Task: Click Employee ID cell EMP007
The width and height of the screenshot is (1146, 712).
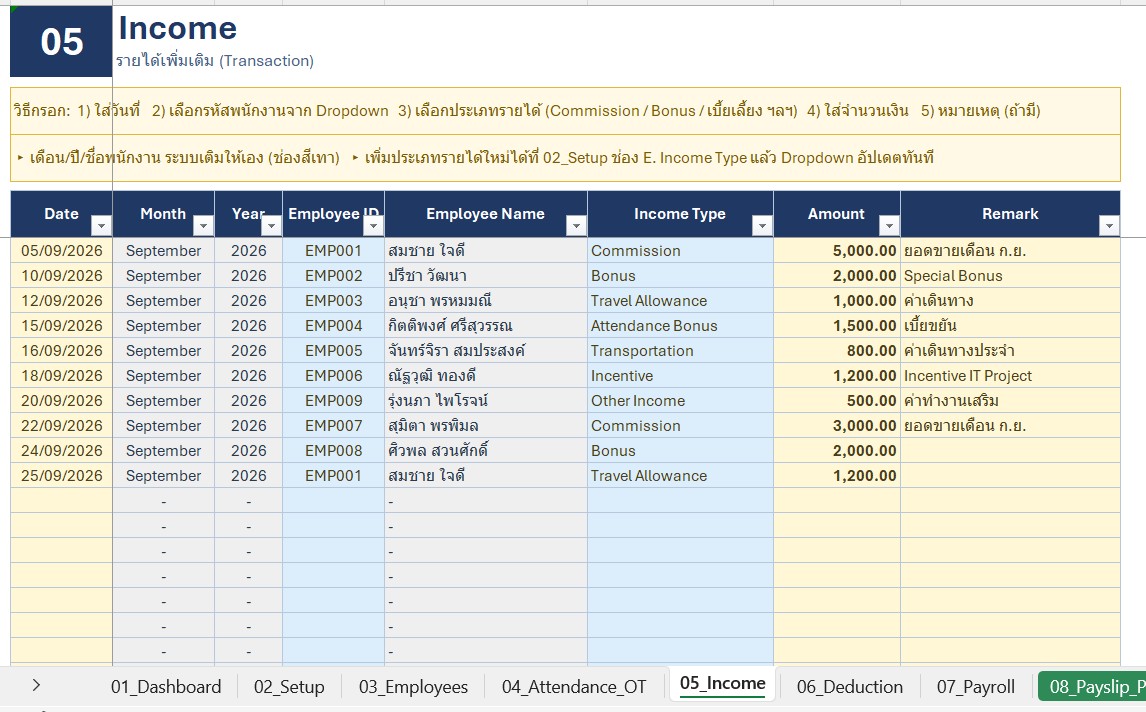Action: pyautogui.click(x=333, y=425)
